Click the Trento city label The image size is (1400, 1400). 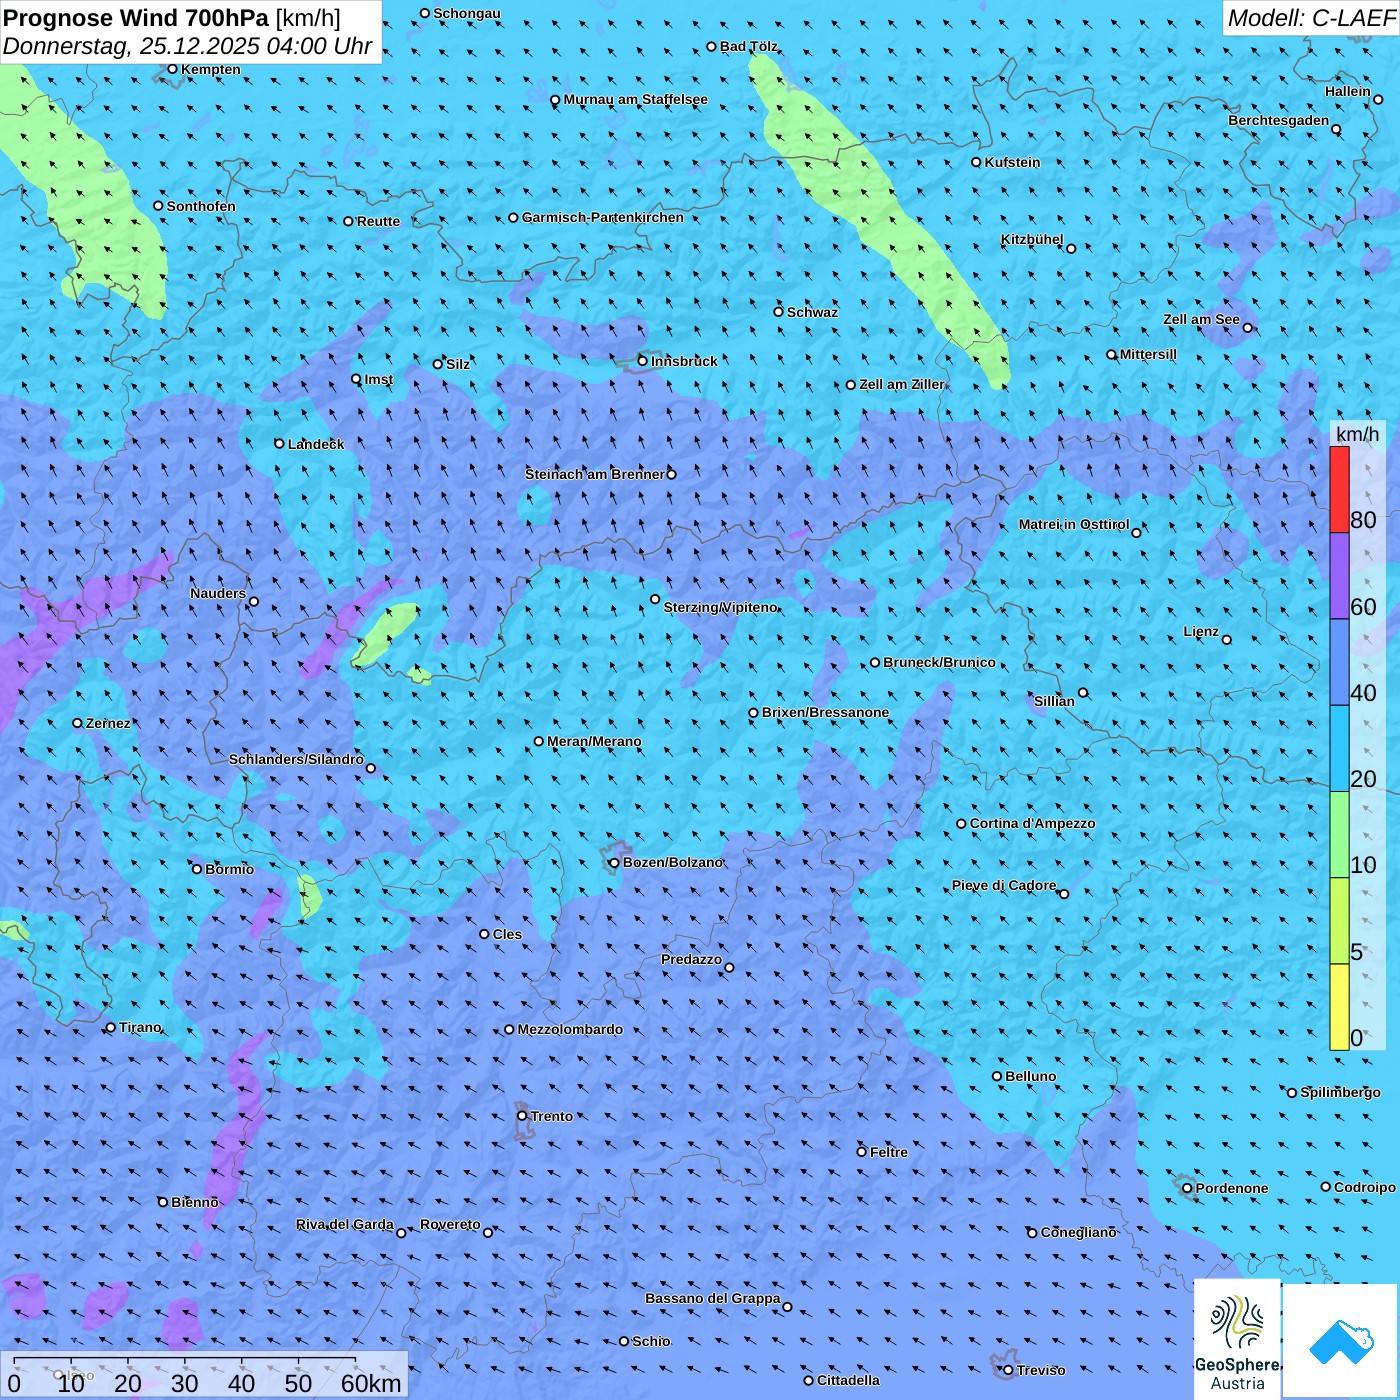pos(551,1116)
